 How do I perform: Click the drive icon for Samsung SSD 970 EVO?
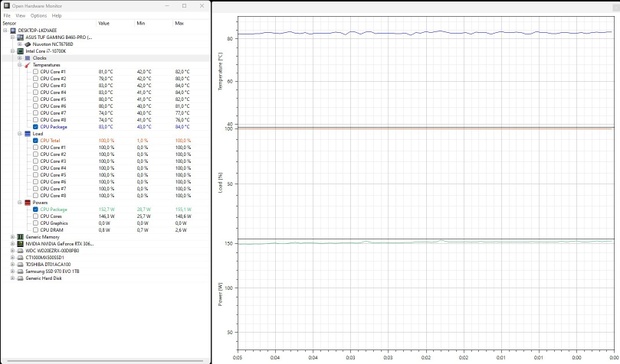[x=20, y=271]
